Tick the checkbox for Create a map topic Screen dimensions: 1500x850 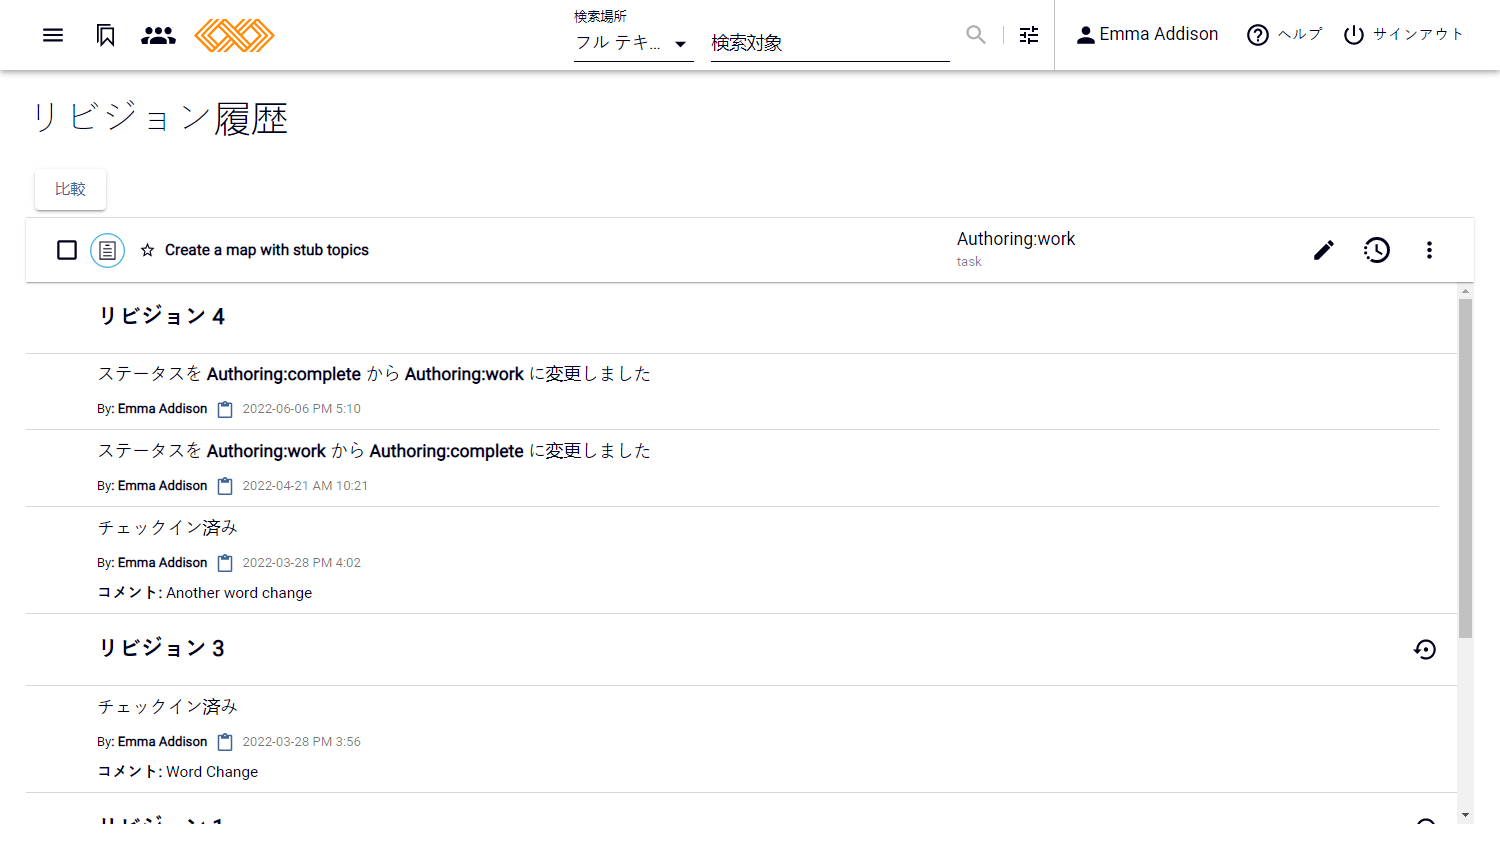tap(67, 250)
